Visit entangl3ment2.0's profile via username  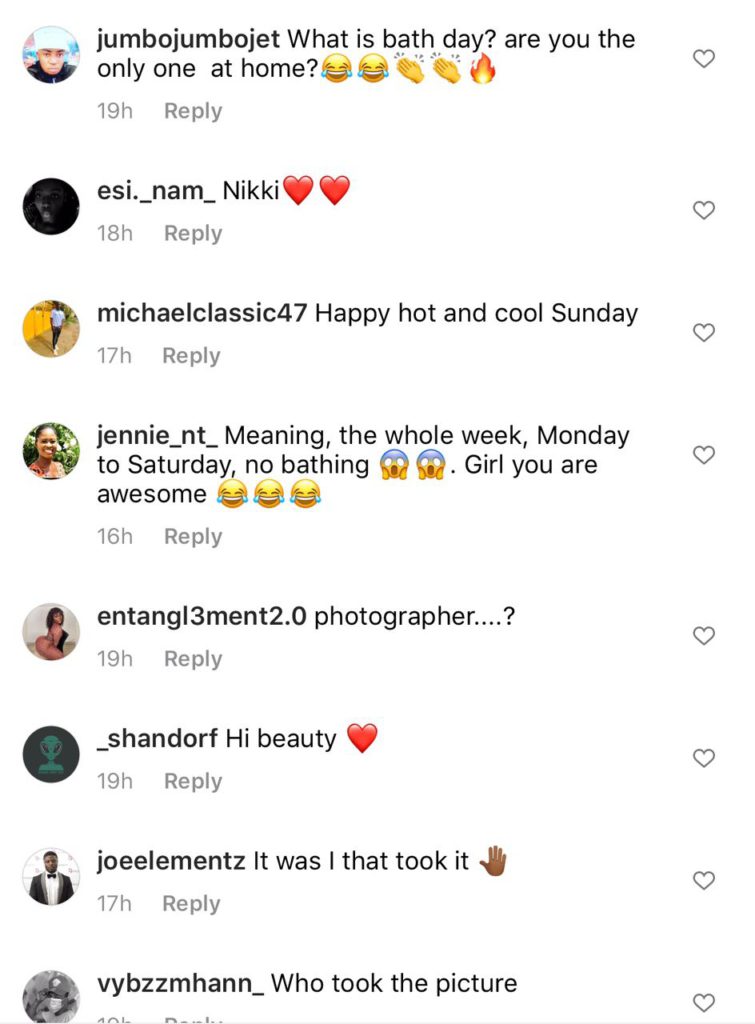point(201,617)
